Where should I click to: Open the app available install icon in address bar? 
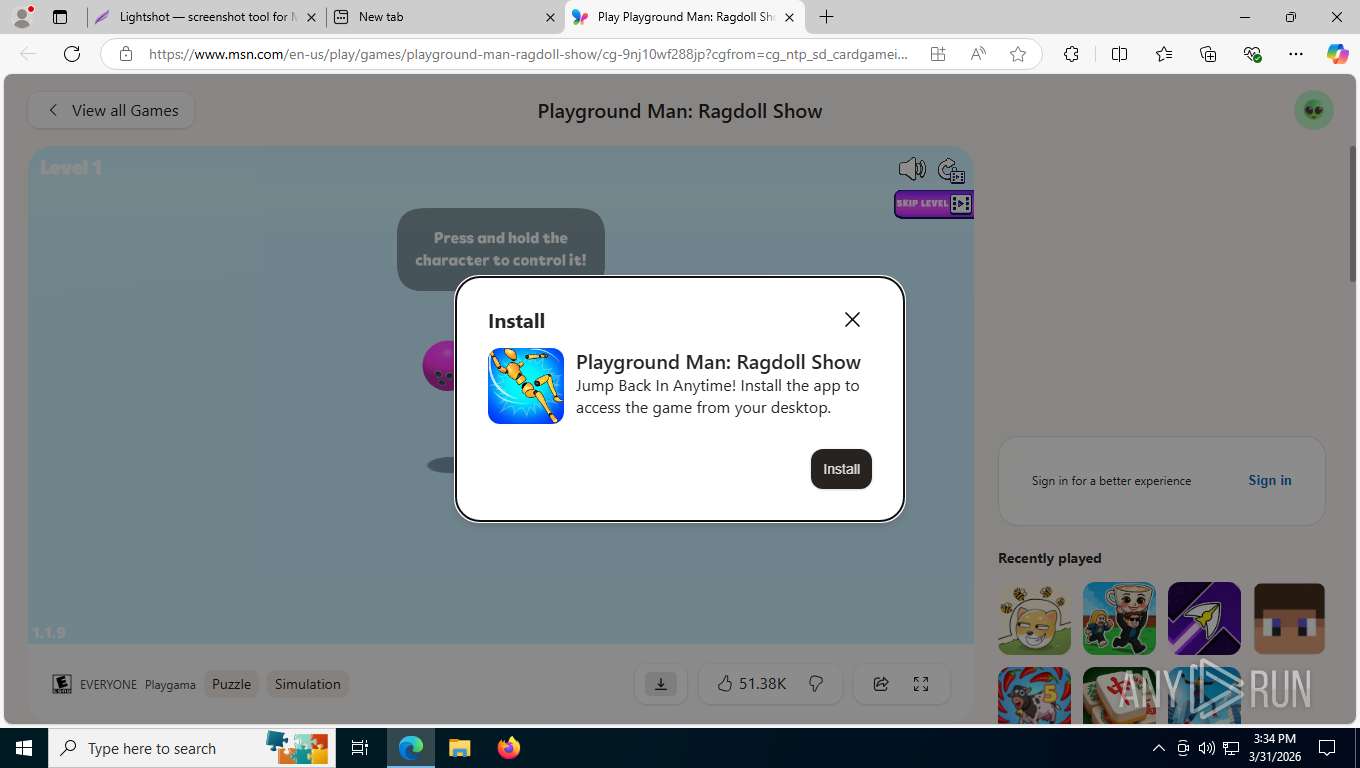938,54
